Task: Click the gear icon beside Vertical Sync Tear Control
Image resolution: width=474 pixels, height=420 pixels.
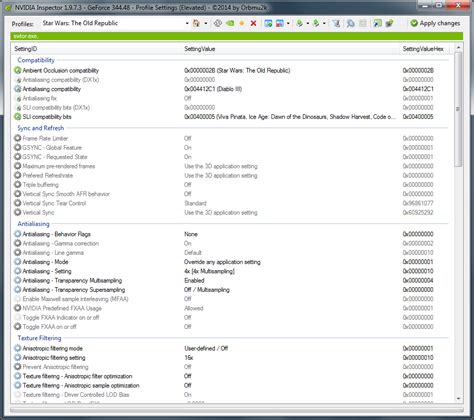Action: [18, 203]
